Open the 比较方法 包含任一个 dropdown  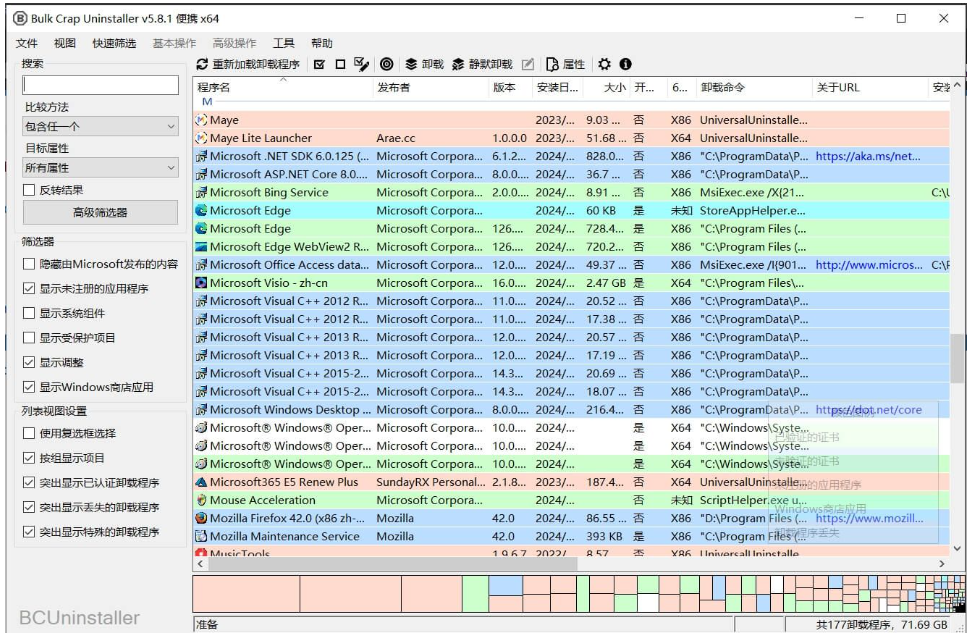pyautogui.click(x=101, y=127)
